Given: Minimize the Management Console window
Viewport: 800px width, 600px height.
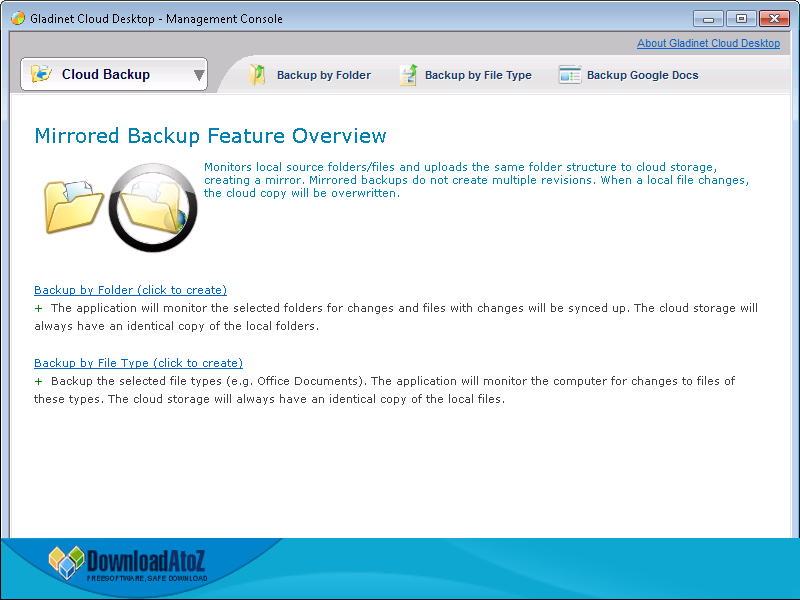Looking at the screenshot, I should click(708, 18).
